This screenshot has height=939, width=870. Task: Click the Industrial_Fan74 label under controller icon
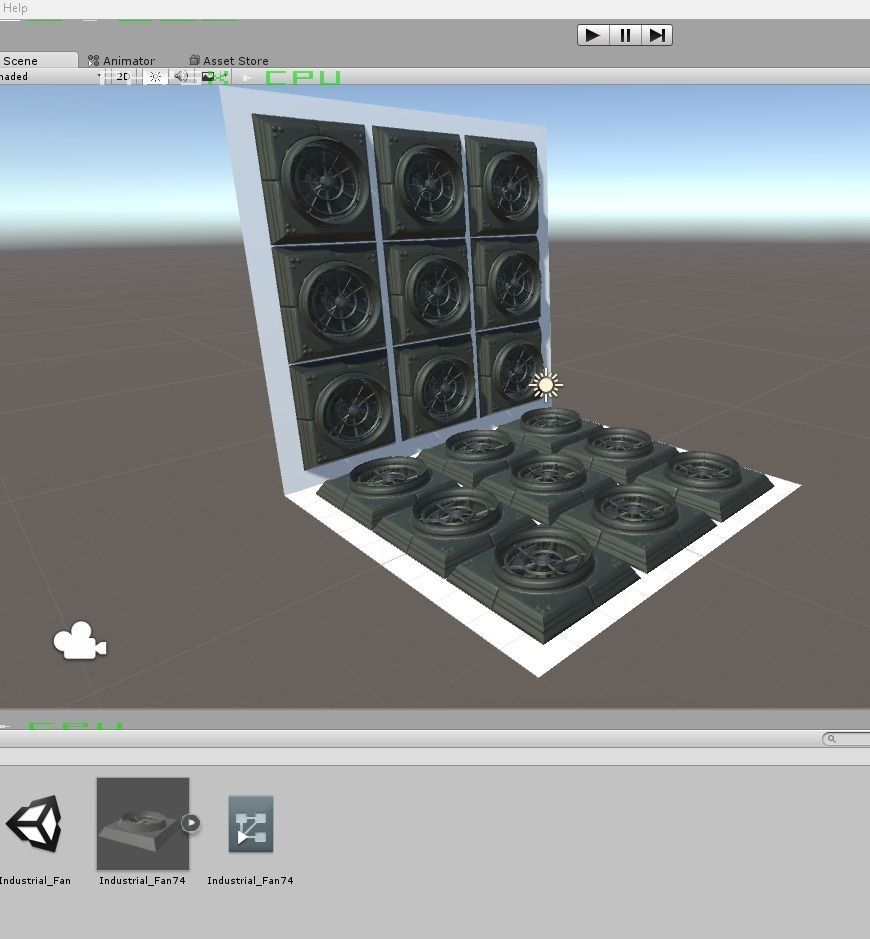(x=250, y=880)
